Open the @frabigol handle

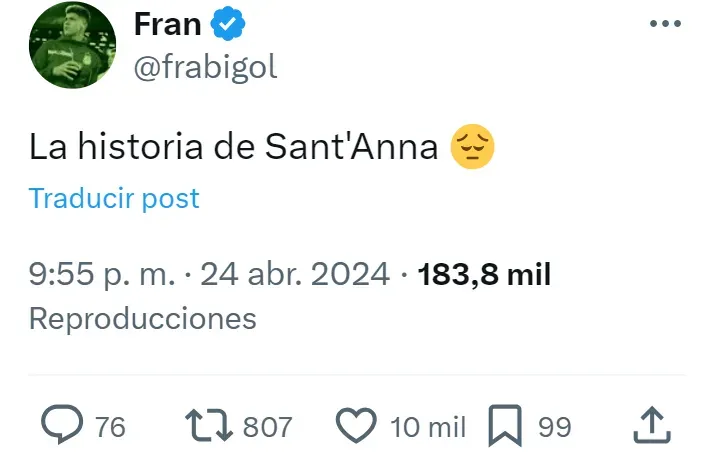tap(205, 67)
